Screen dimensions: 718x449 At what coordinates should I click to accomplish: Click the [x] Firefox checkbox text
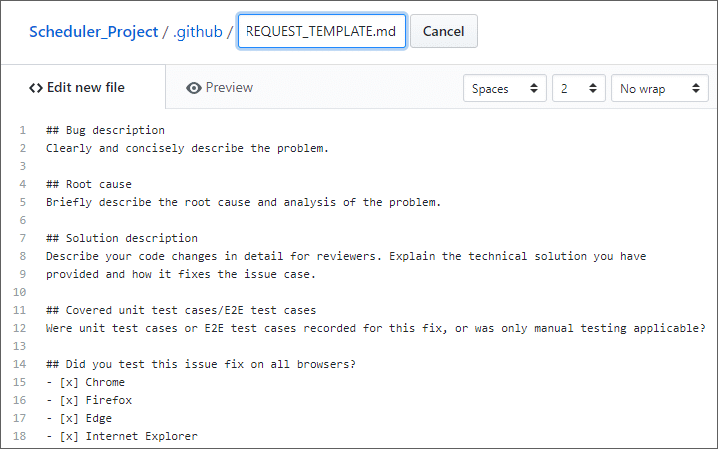tap(95, 400)
